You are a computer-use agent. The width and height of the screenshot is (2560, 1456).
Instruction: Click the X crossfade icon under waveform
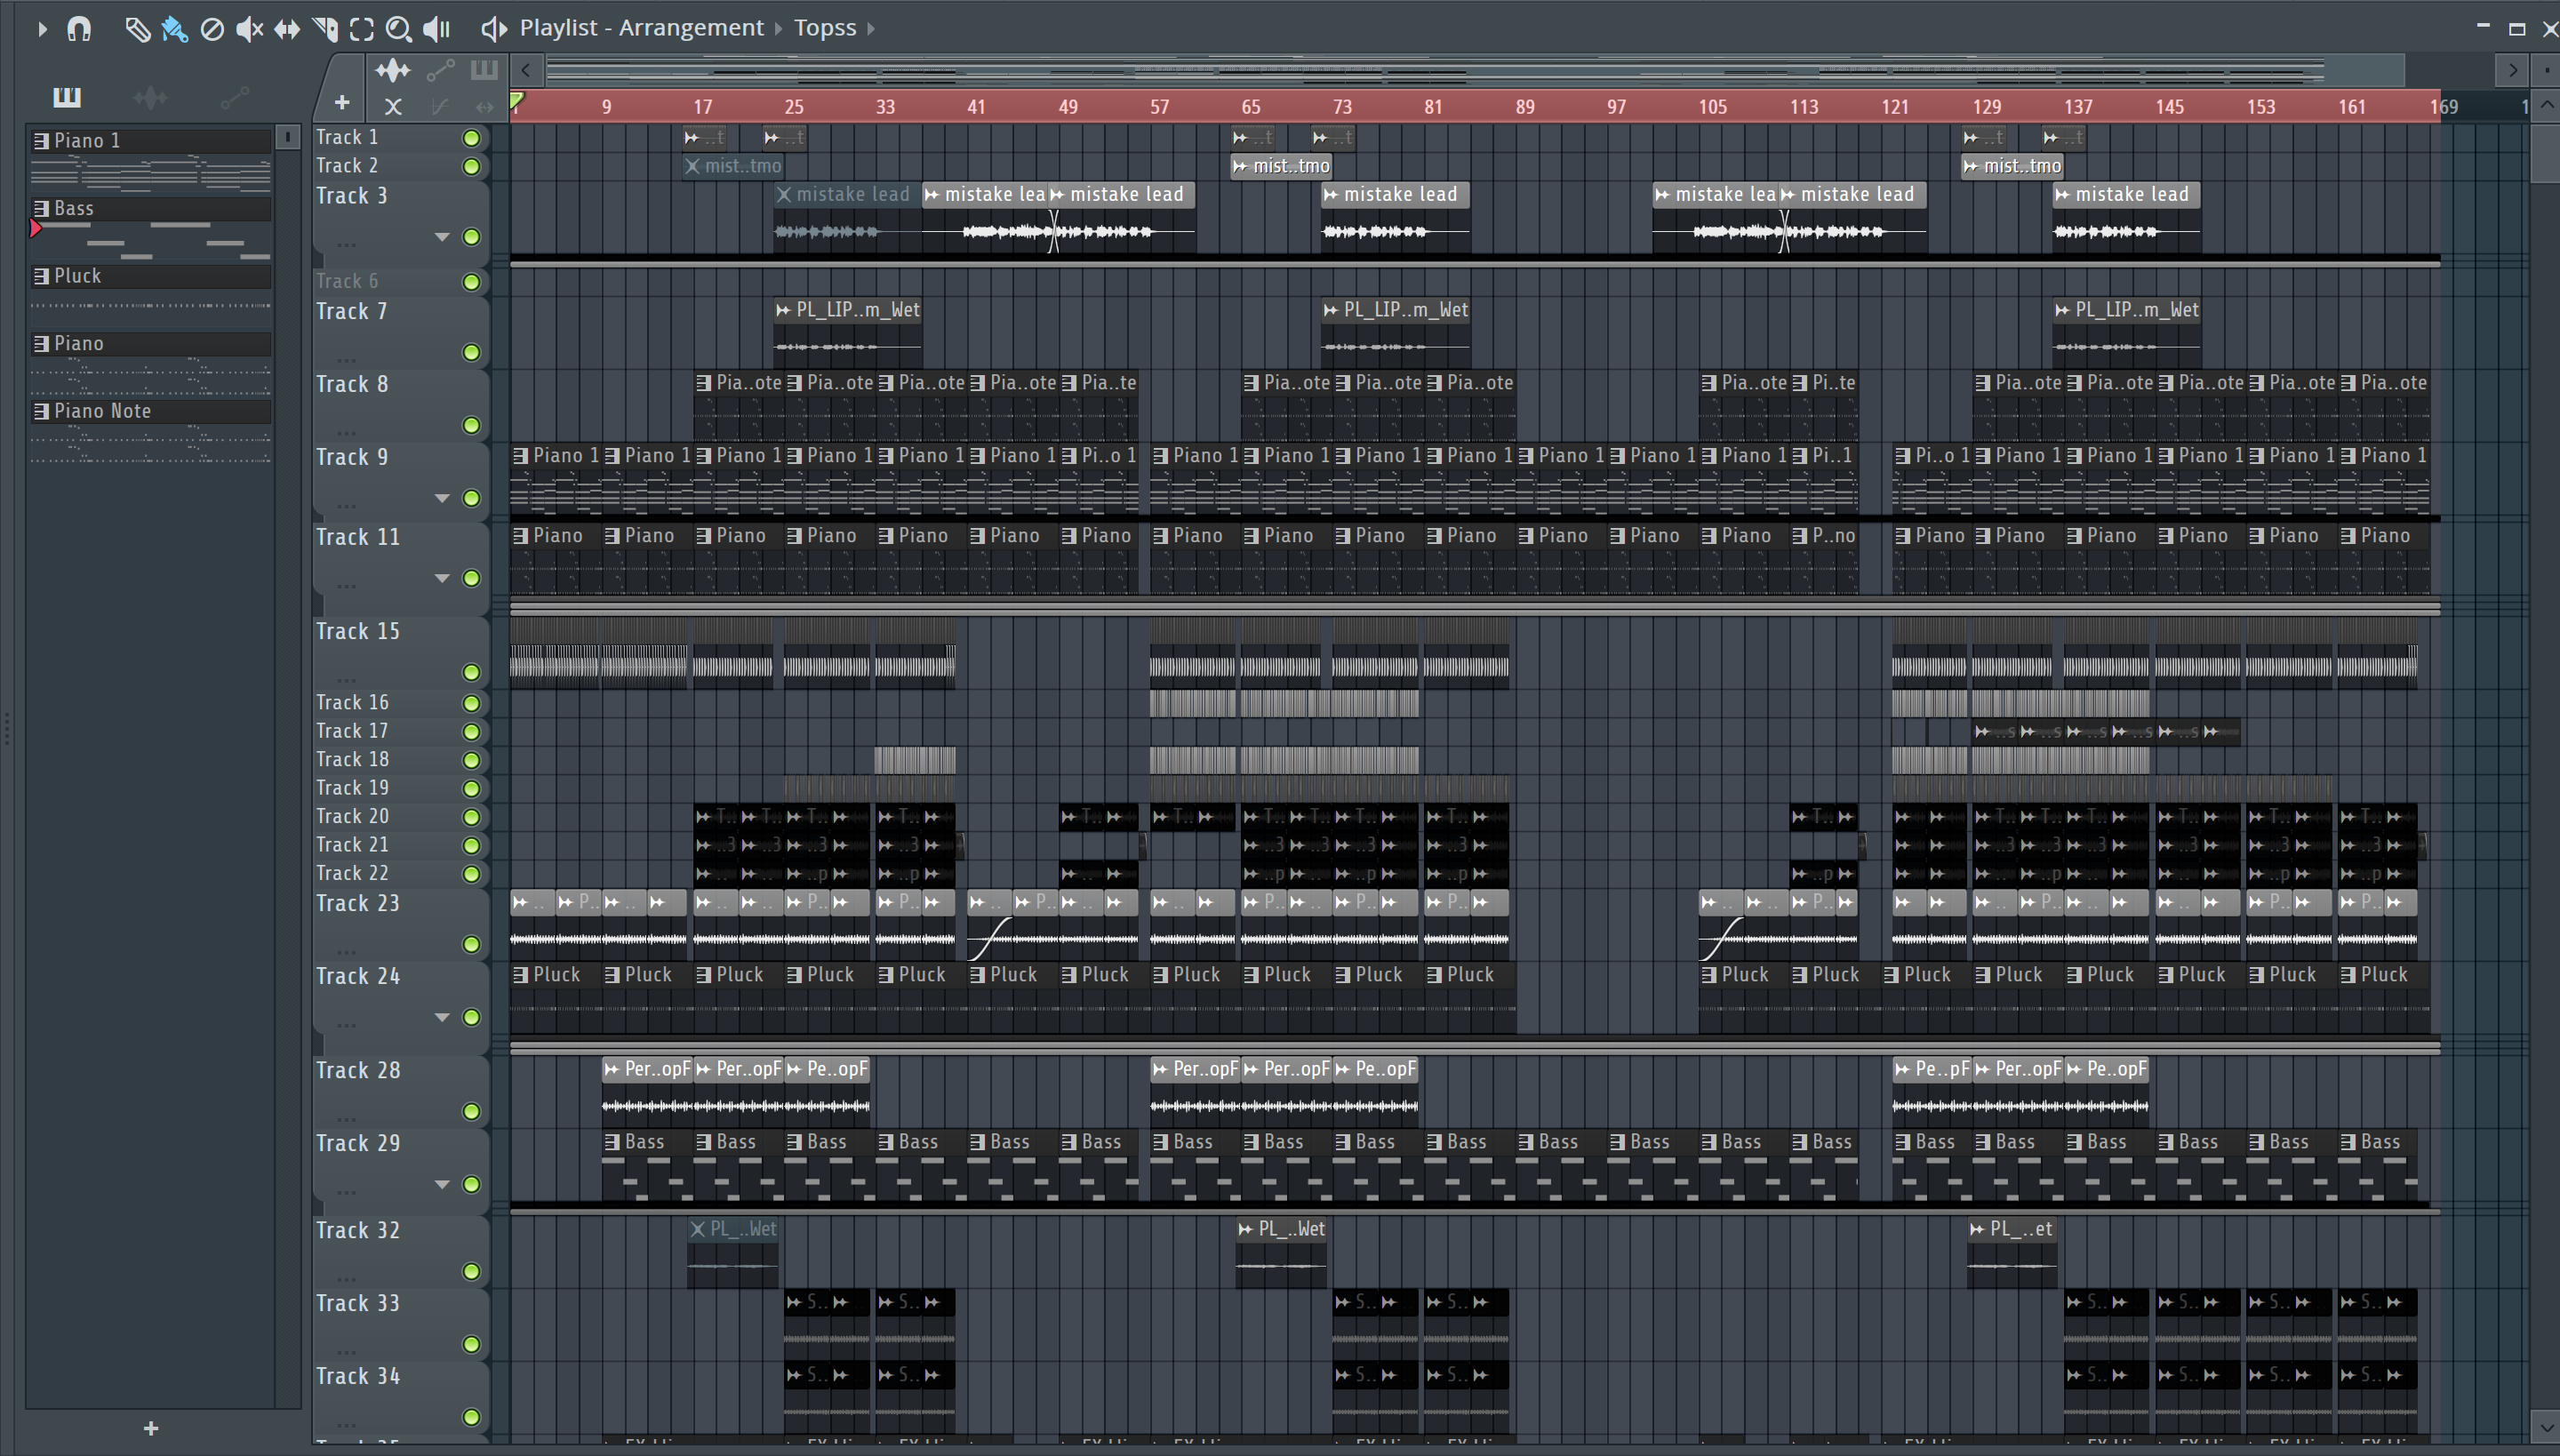pos(393,106)
